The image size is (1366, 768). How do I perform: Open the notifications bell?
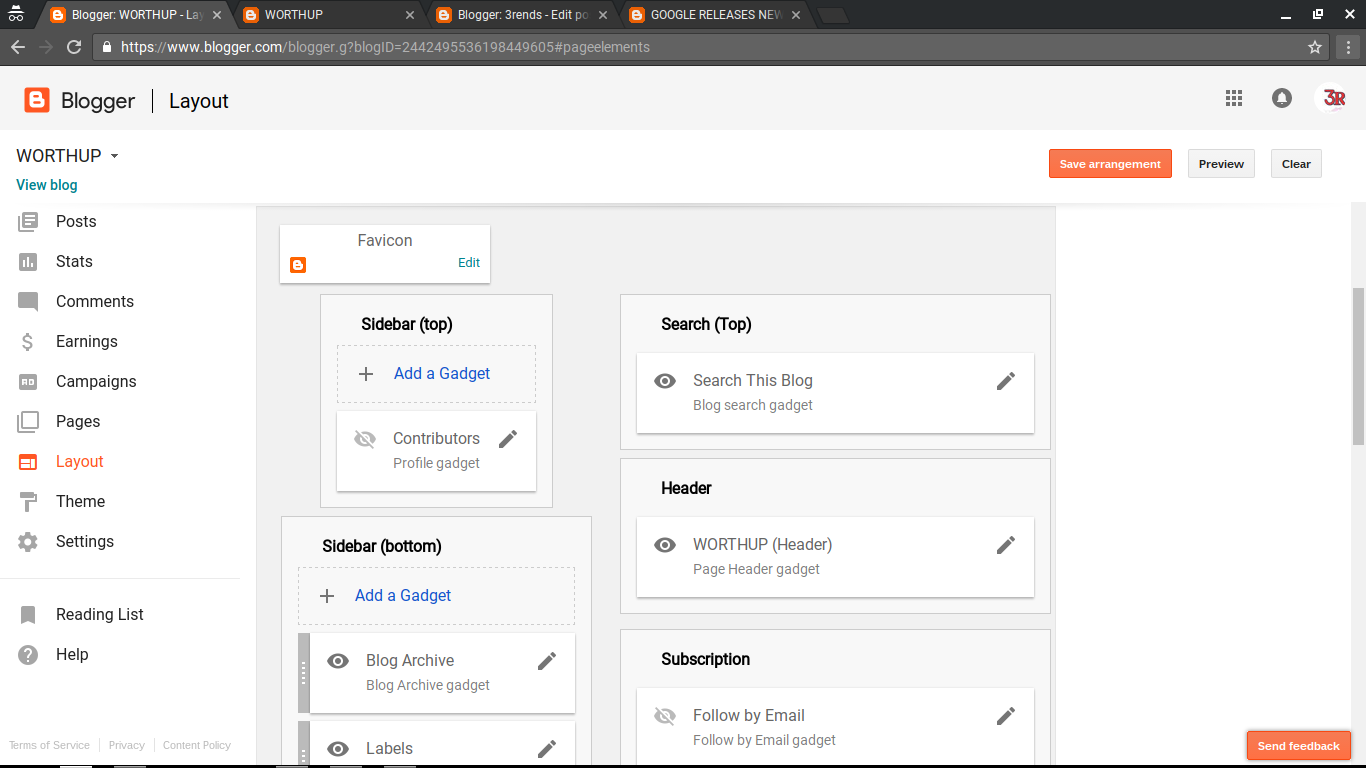[x=1282, y=98]
